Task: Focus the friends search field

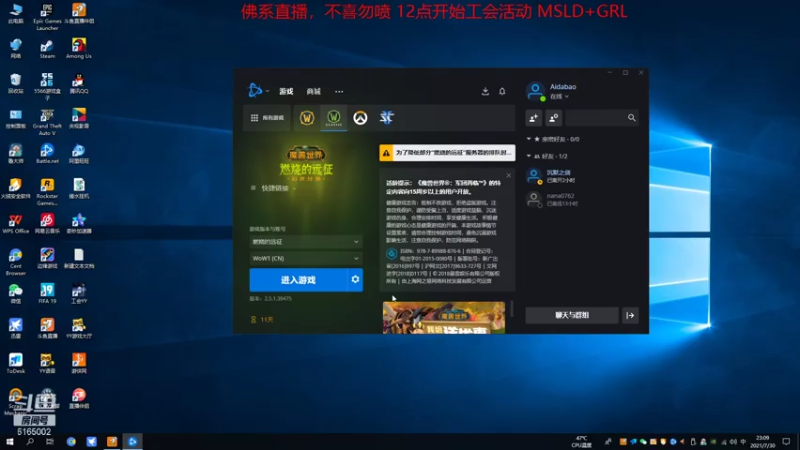Action: [595, 118]
